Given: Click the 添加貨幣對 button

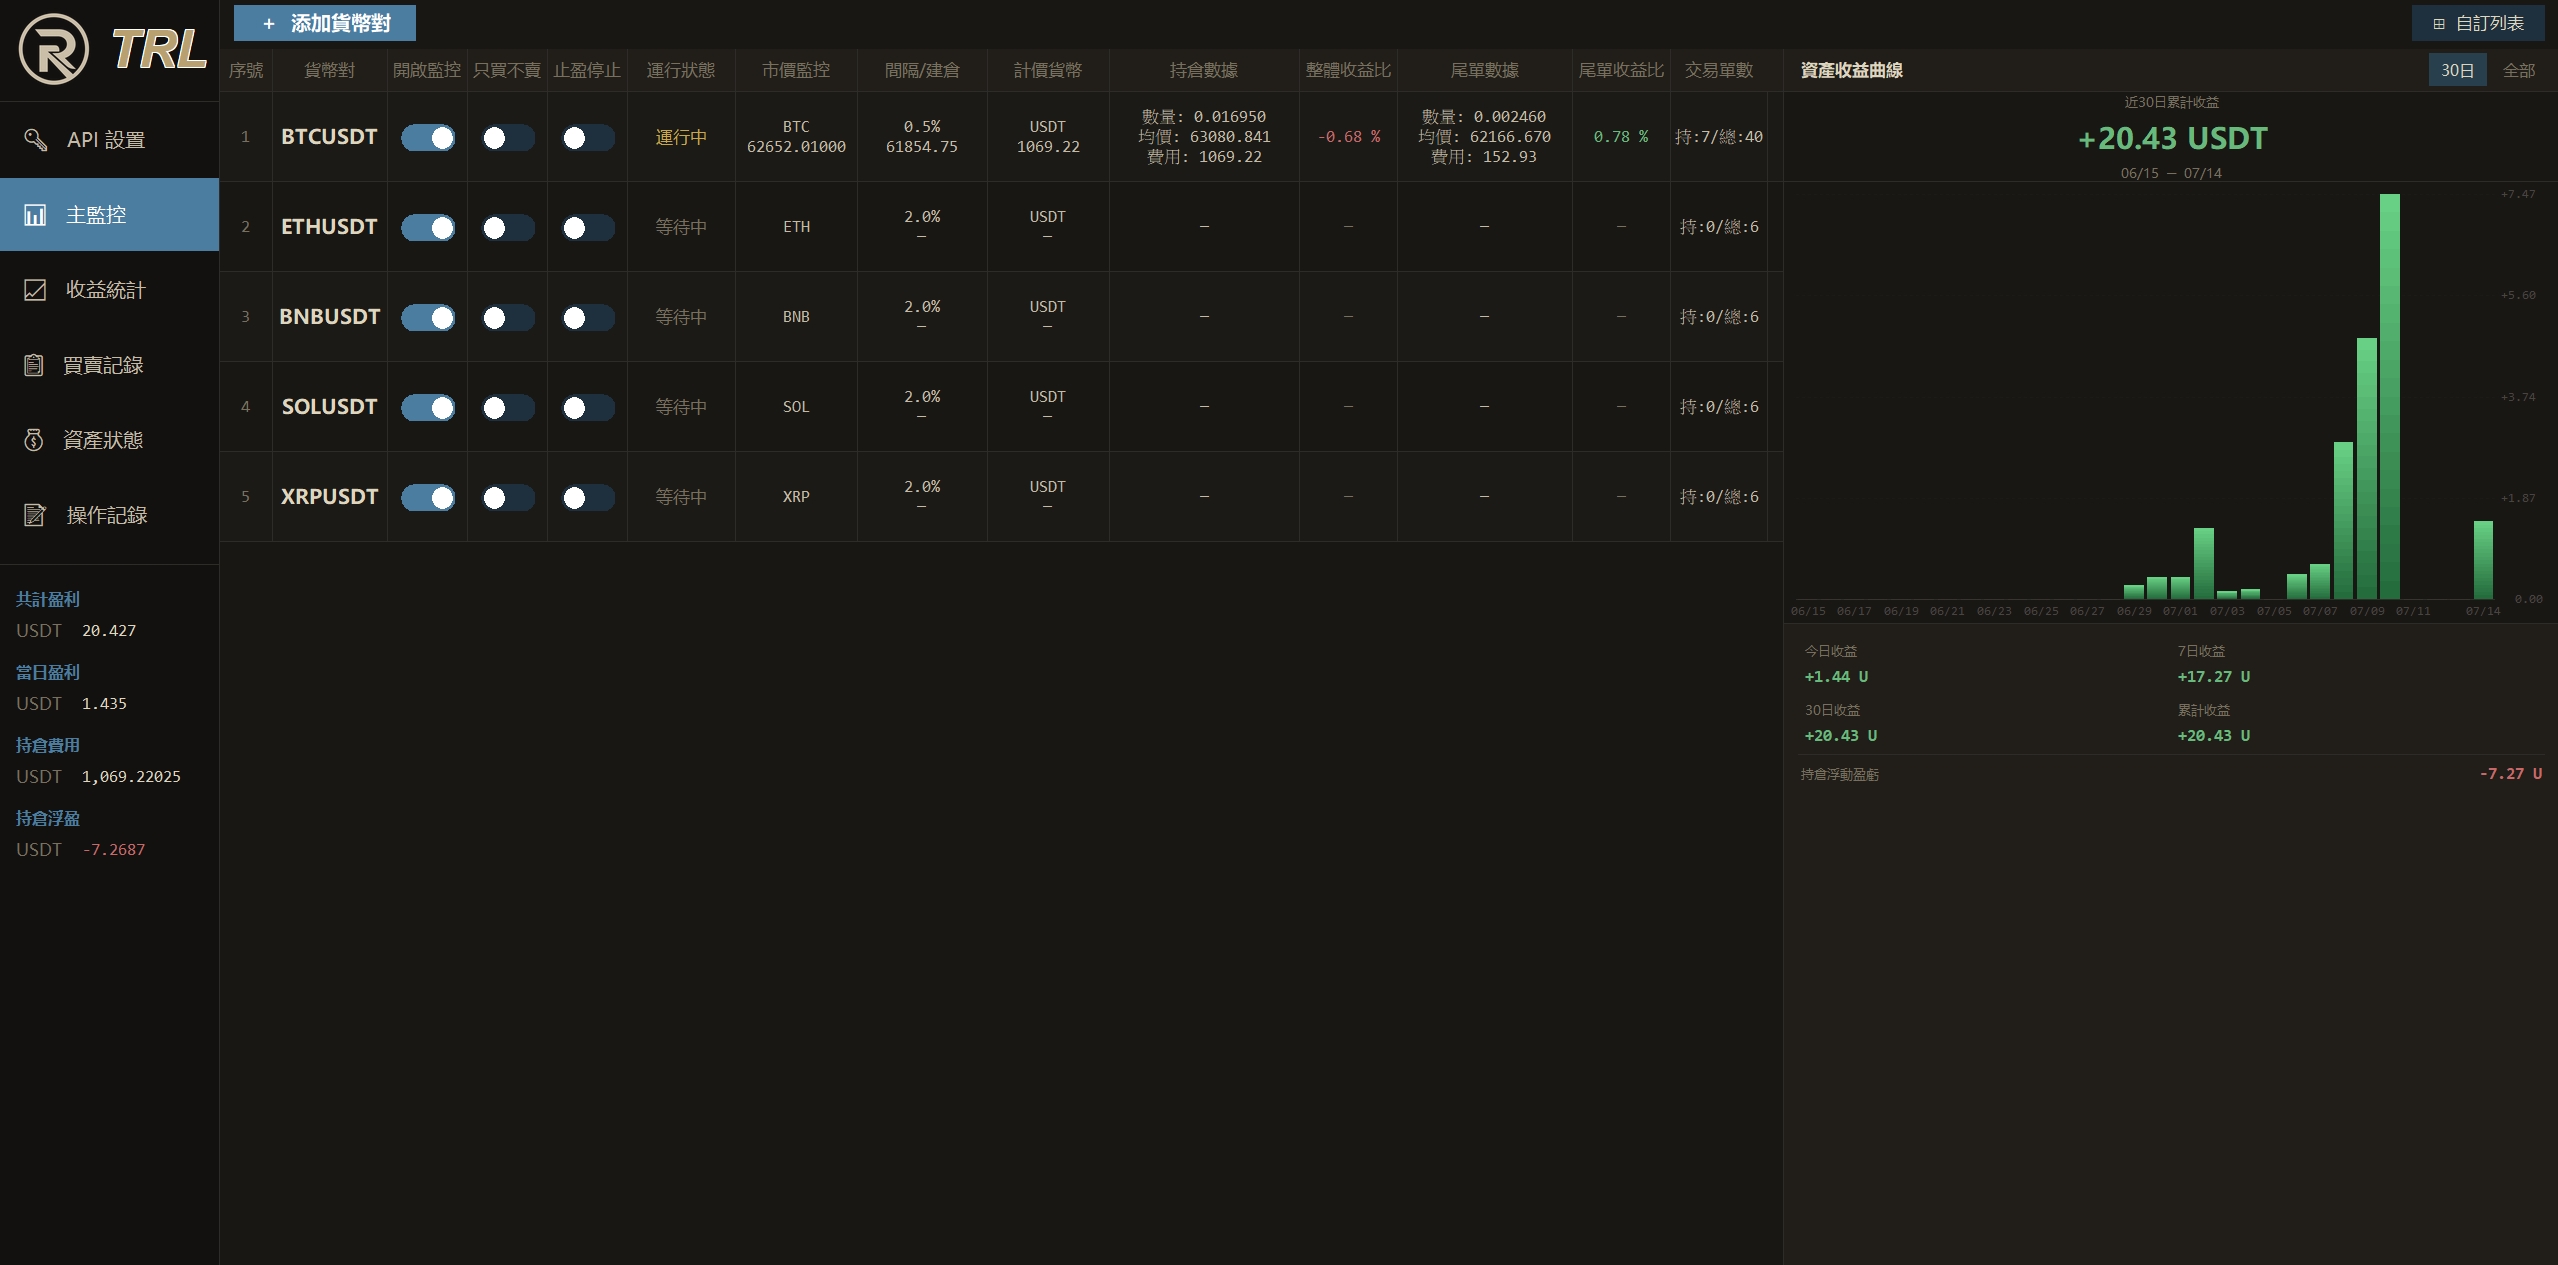Looking at the screenshot, I should pos(325,23).
